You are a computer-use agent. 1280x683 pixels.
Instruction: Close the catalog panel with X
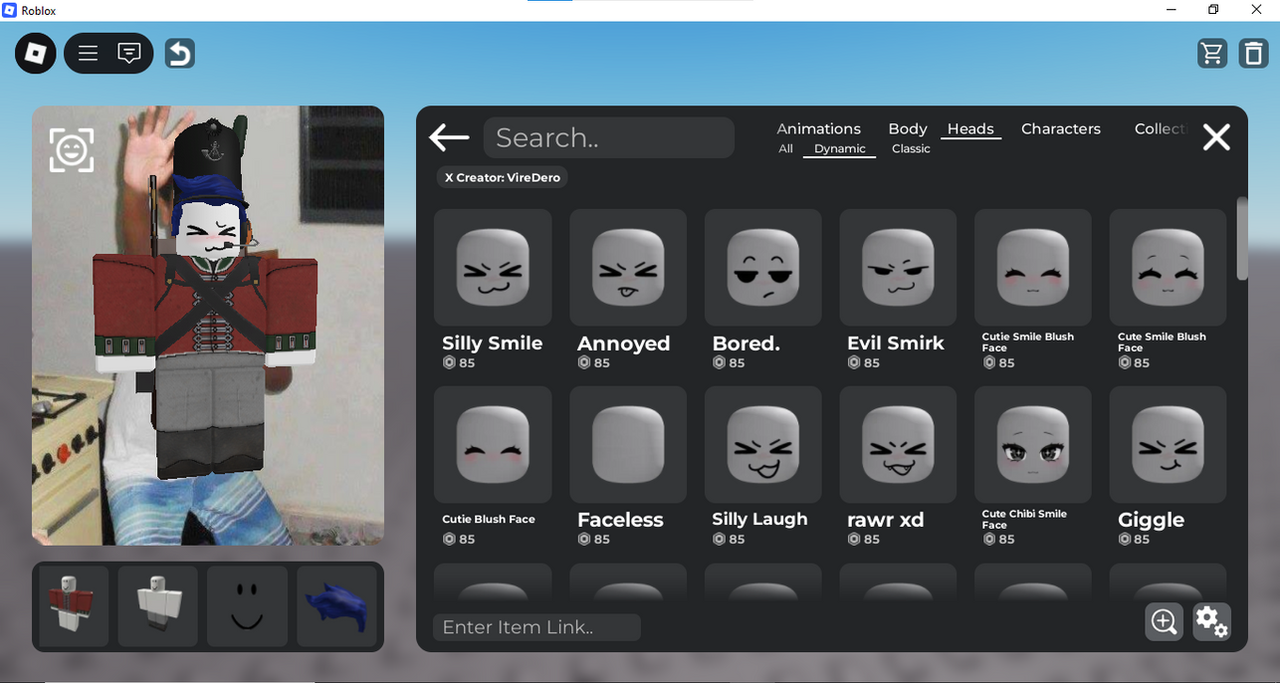(1216, 137)
